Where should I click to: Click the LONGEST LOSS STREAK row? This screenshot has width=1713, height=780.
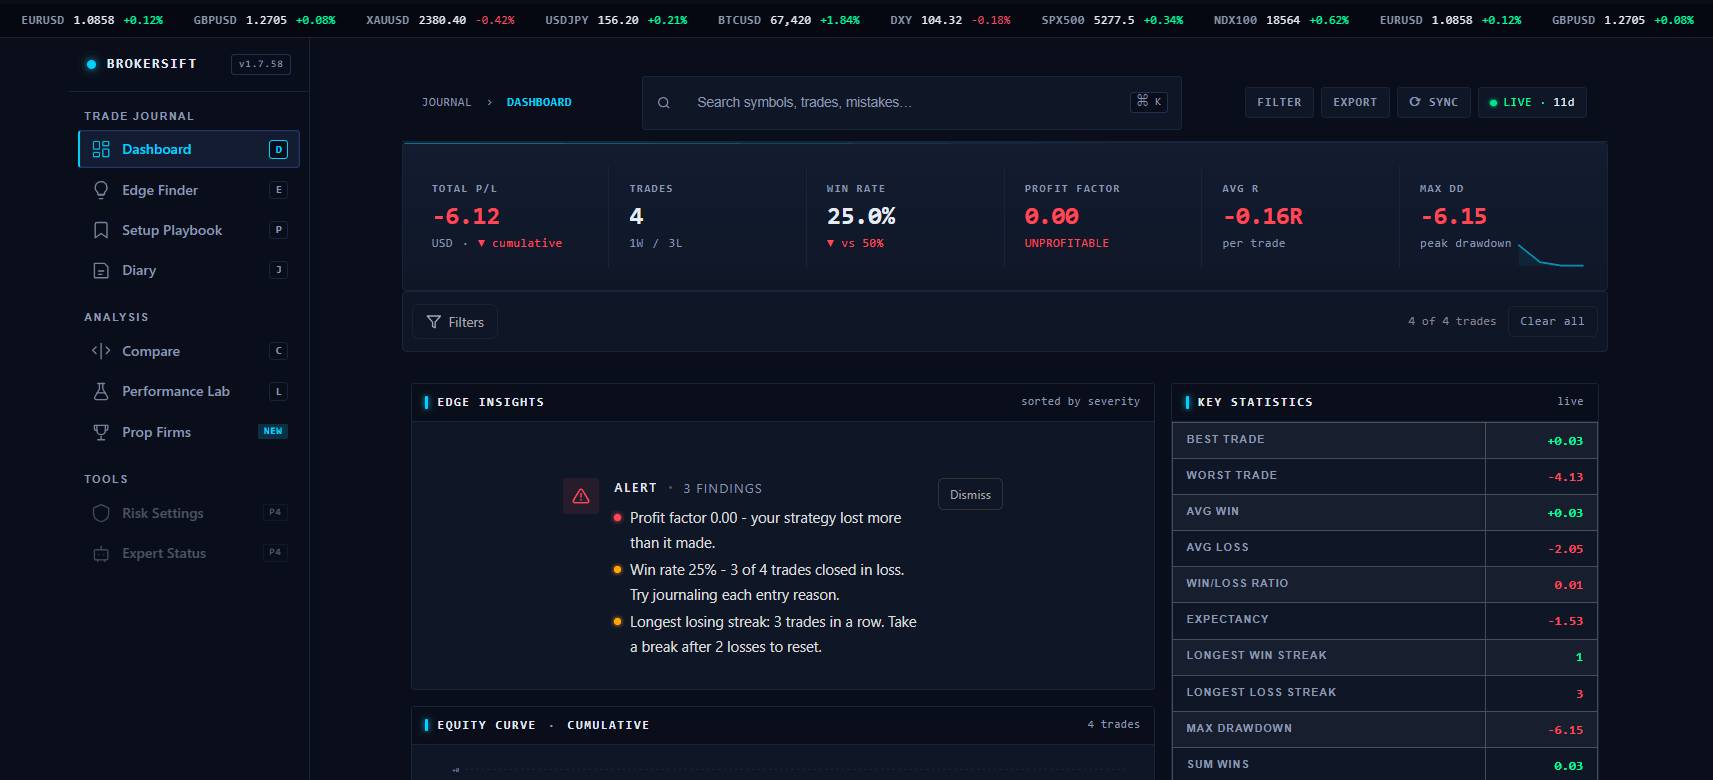[1385, 693]
